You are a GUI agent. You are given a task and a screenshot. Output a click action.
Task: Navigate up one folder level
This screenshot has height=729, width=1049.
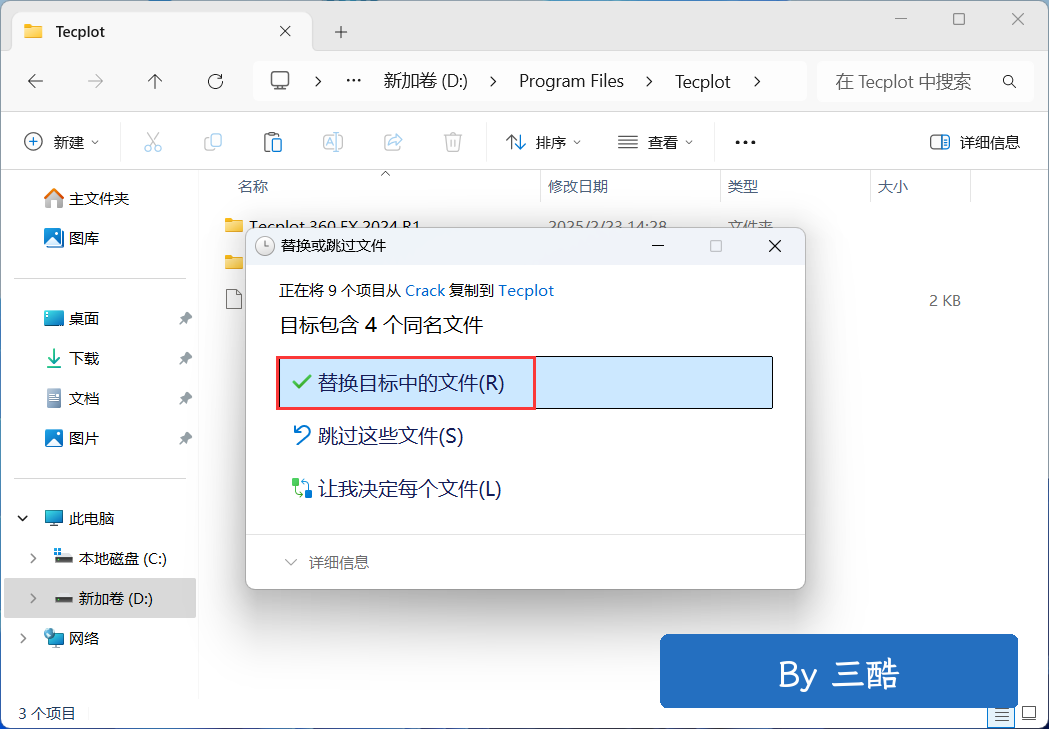click(x=155, y=82)
